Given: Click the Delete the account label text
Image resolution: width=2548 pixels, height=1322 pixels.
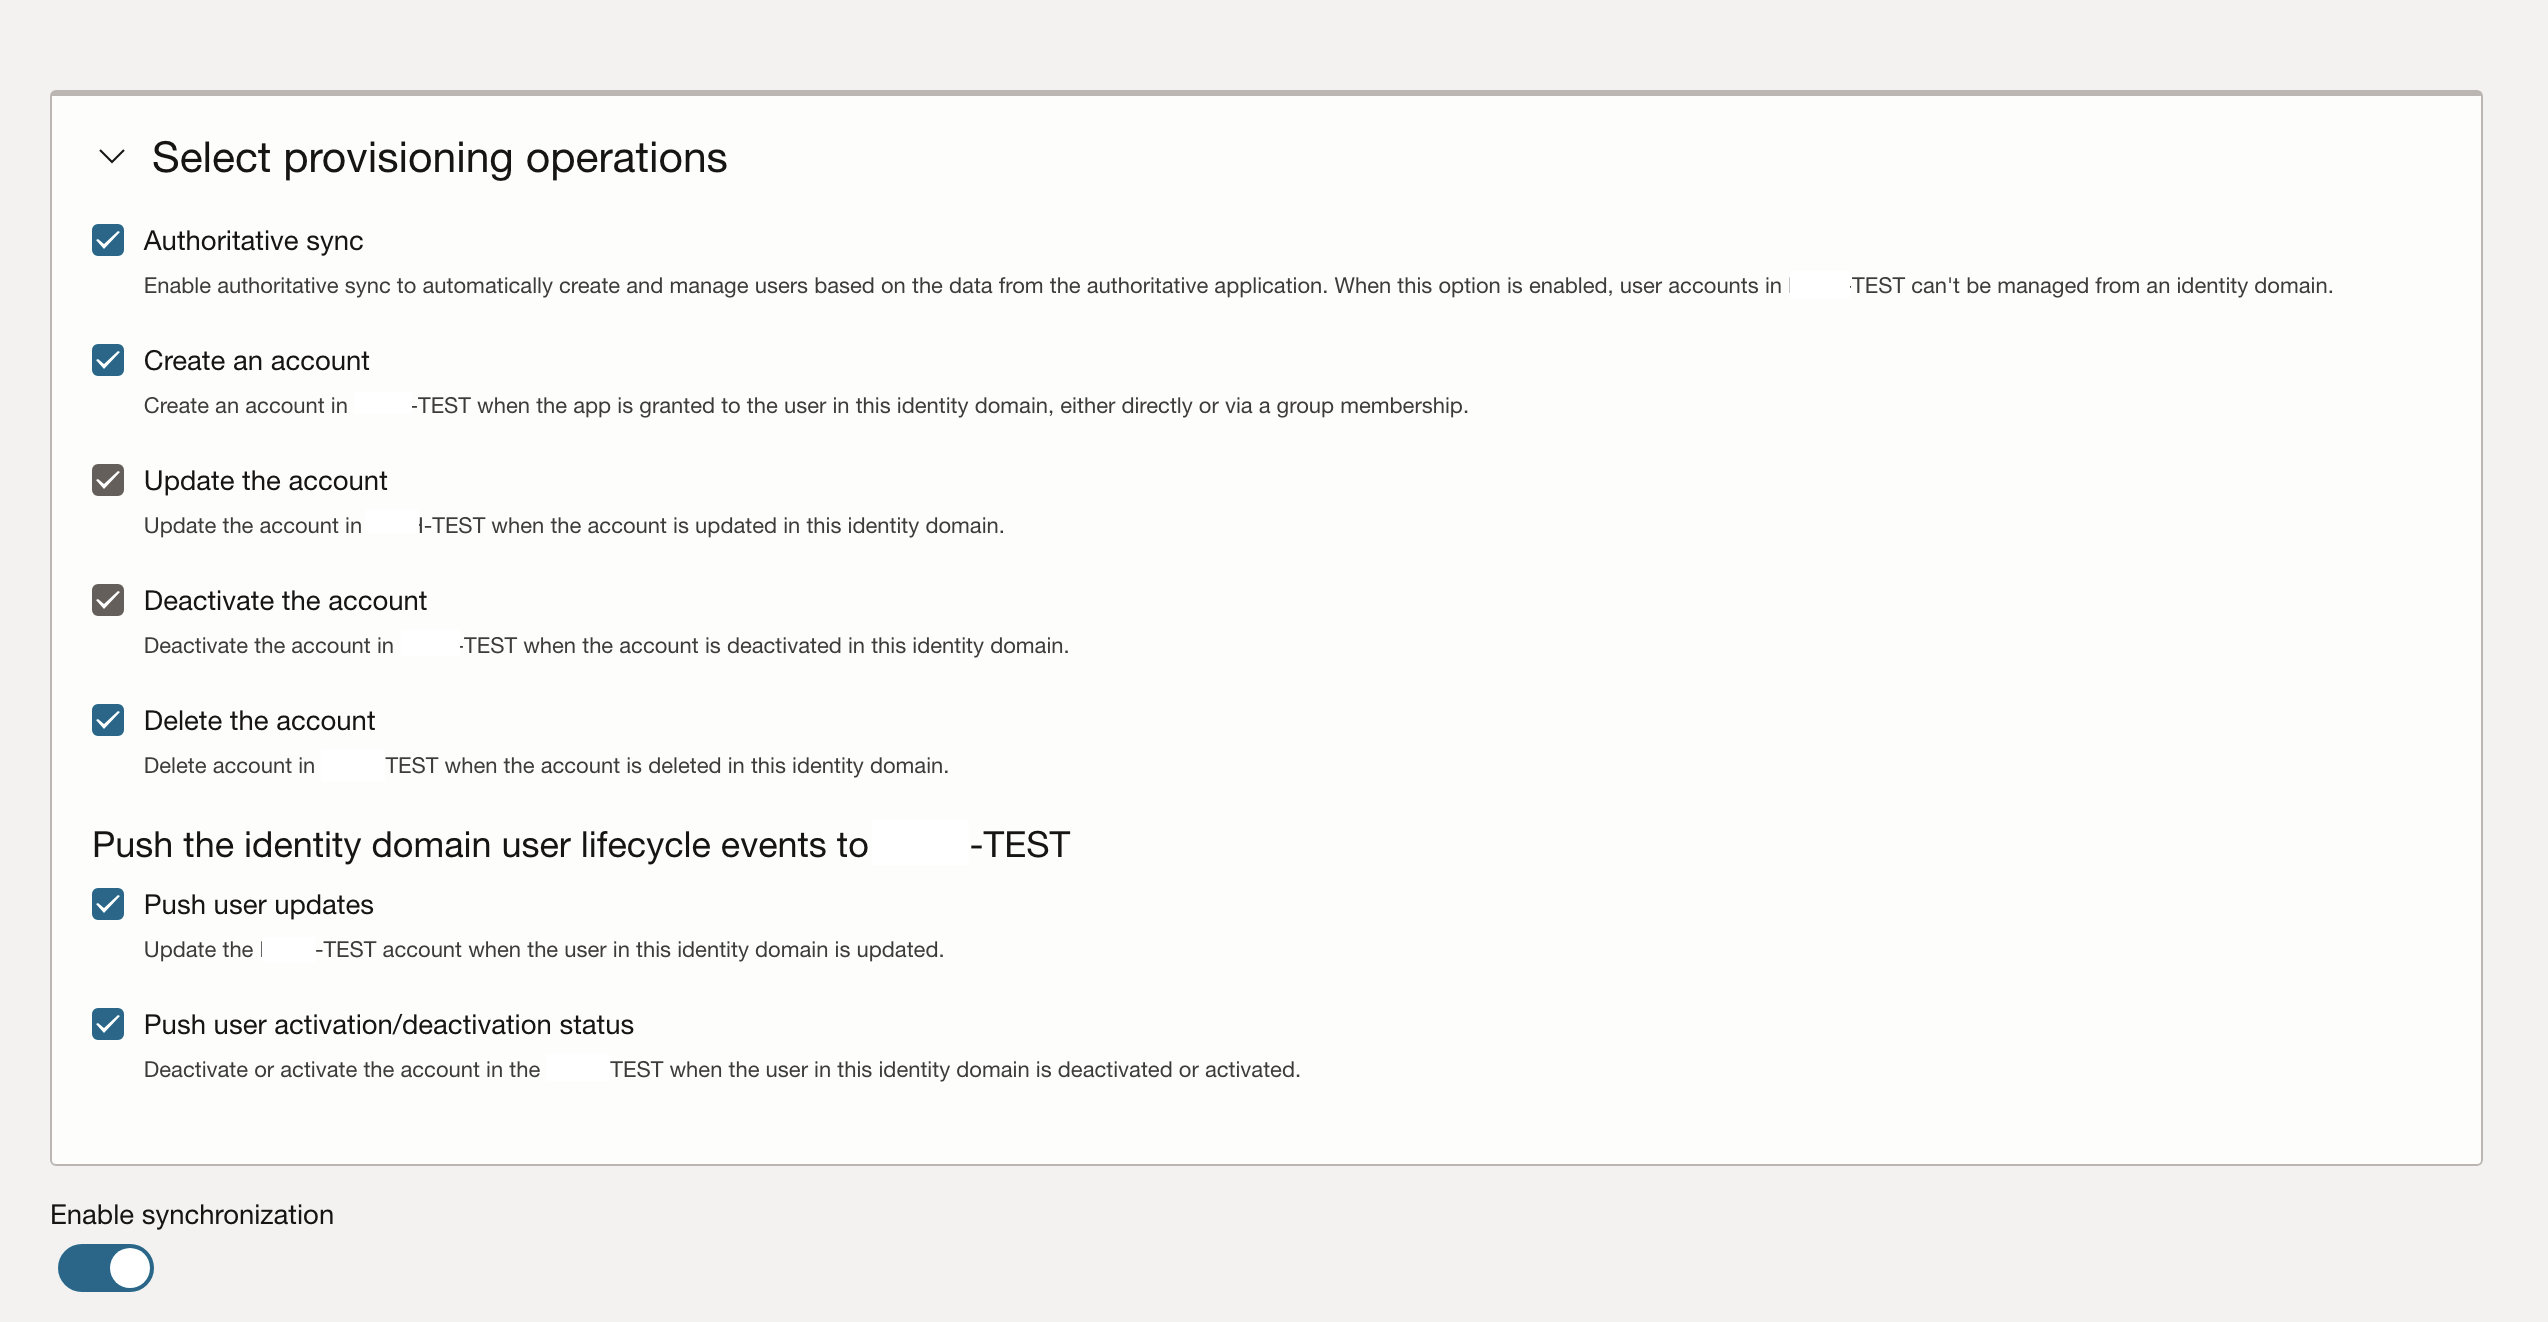Looking at the screenshot, I should coord(259,719).
